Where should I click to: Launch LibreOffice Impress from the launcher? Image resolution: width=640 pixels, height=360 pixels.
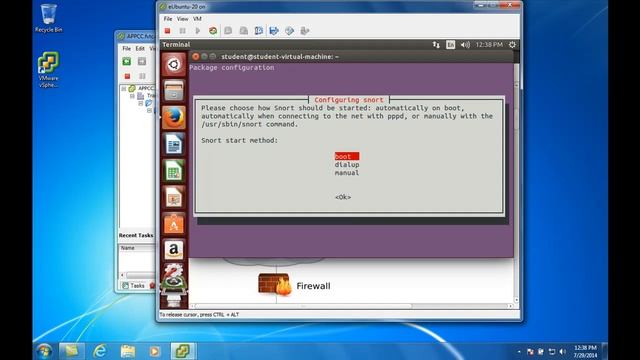[x=173, y=197]
